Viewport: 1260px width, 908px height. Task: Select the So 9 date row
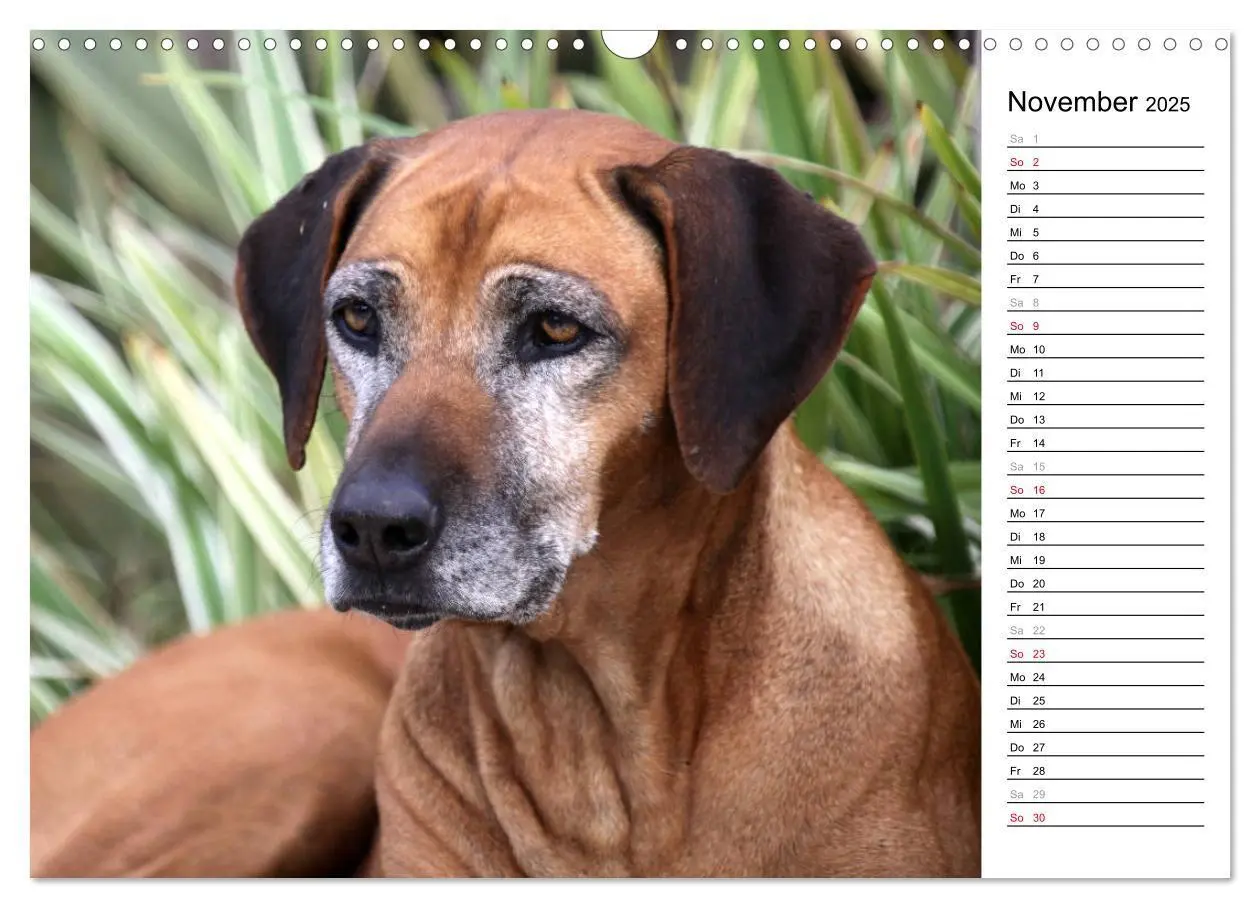point(1105,326)
